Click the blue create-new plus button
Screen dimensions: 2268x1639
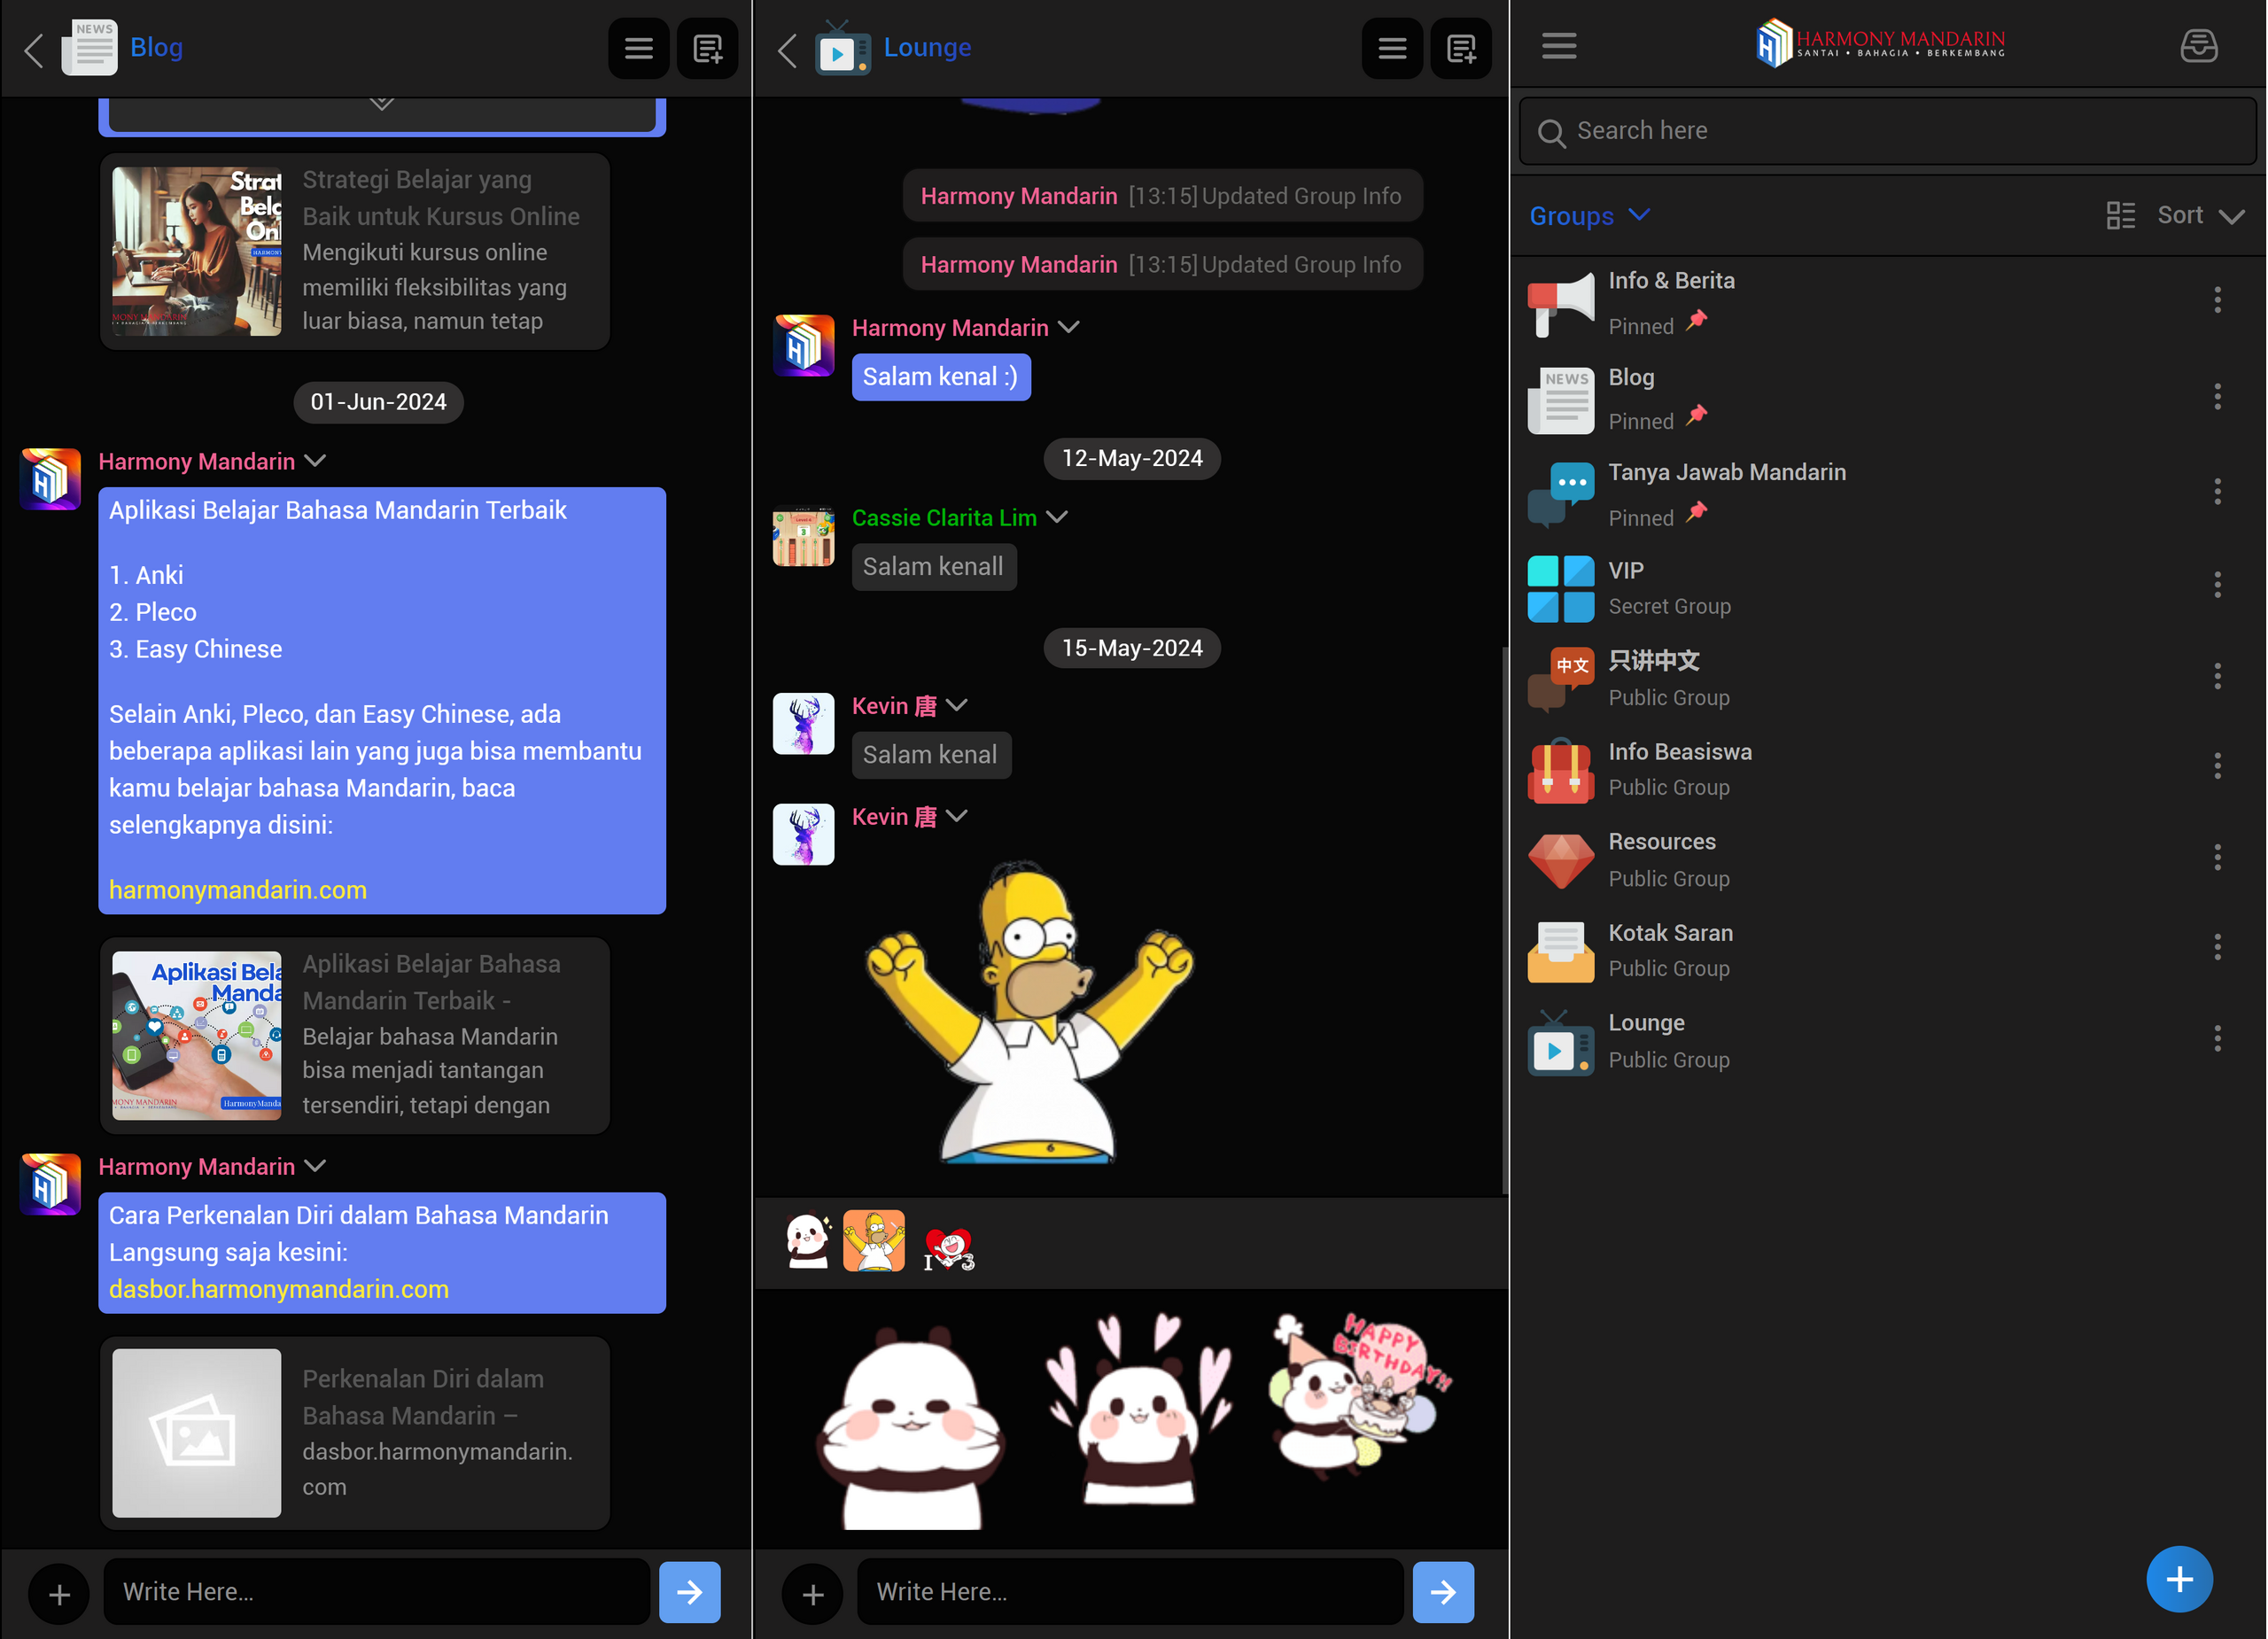pyautogui.click(x=2179, y=1579)
